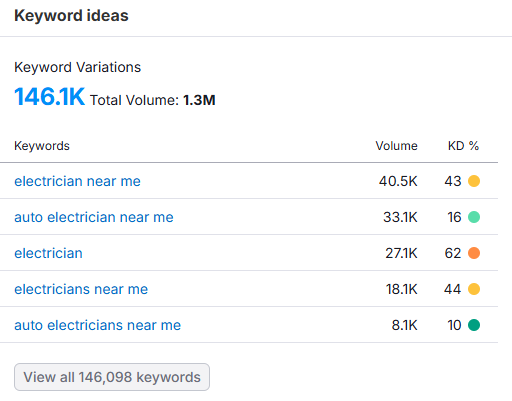This screenshot has width=512, height=401.
Task: Click the Keyword ideas heading
Action: coord(71,16)
